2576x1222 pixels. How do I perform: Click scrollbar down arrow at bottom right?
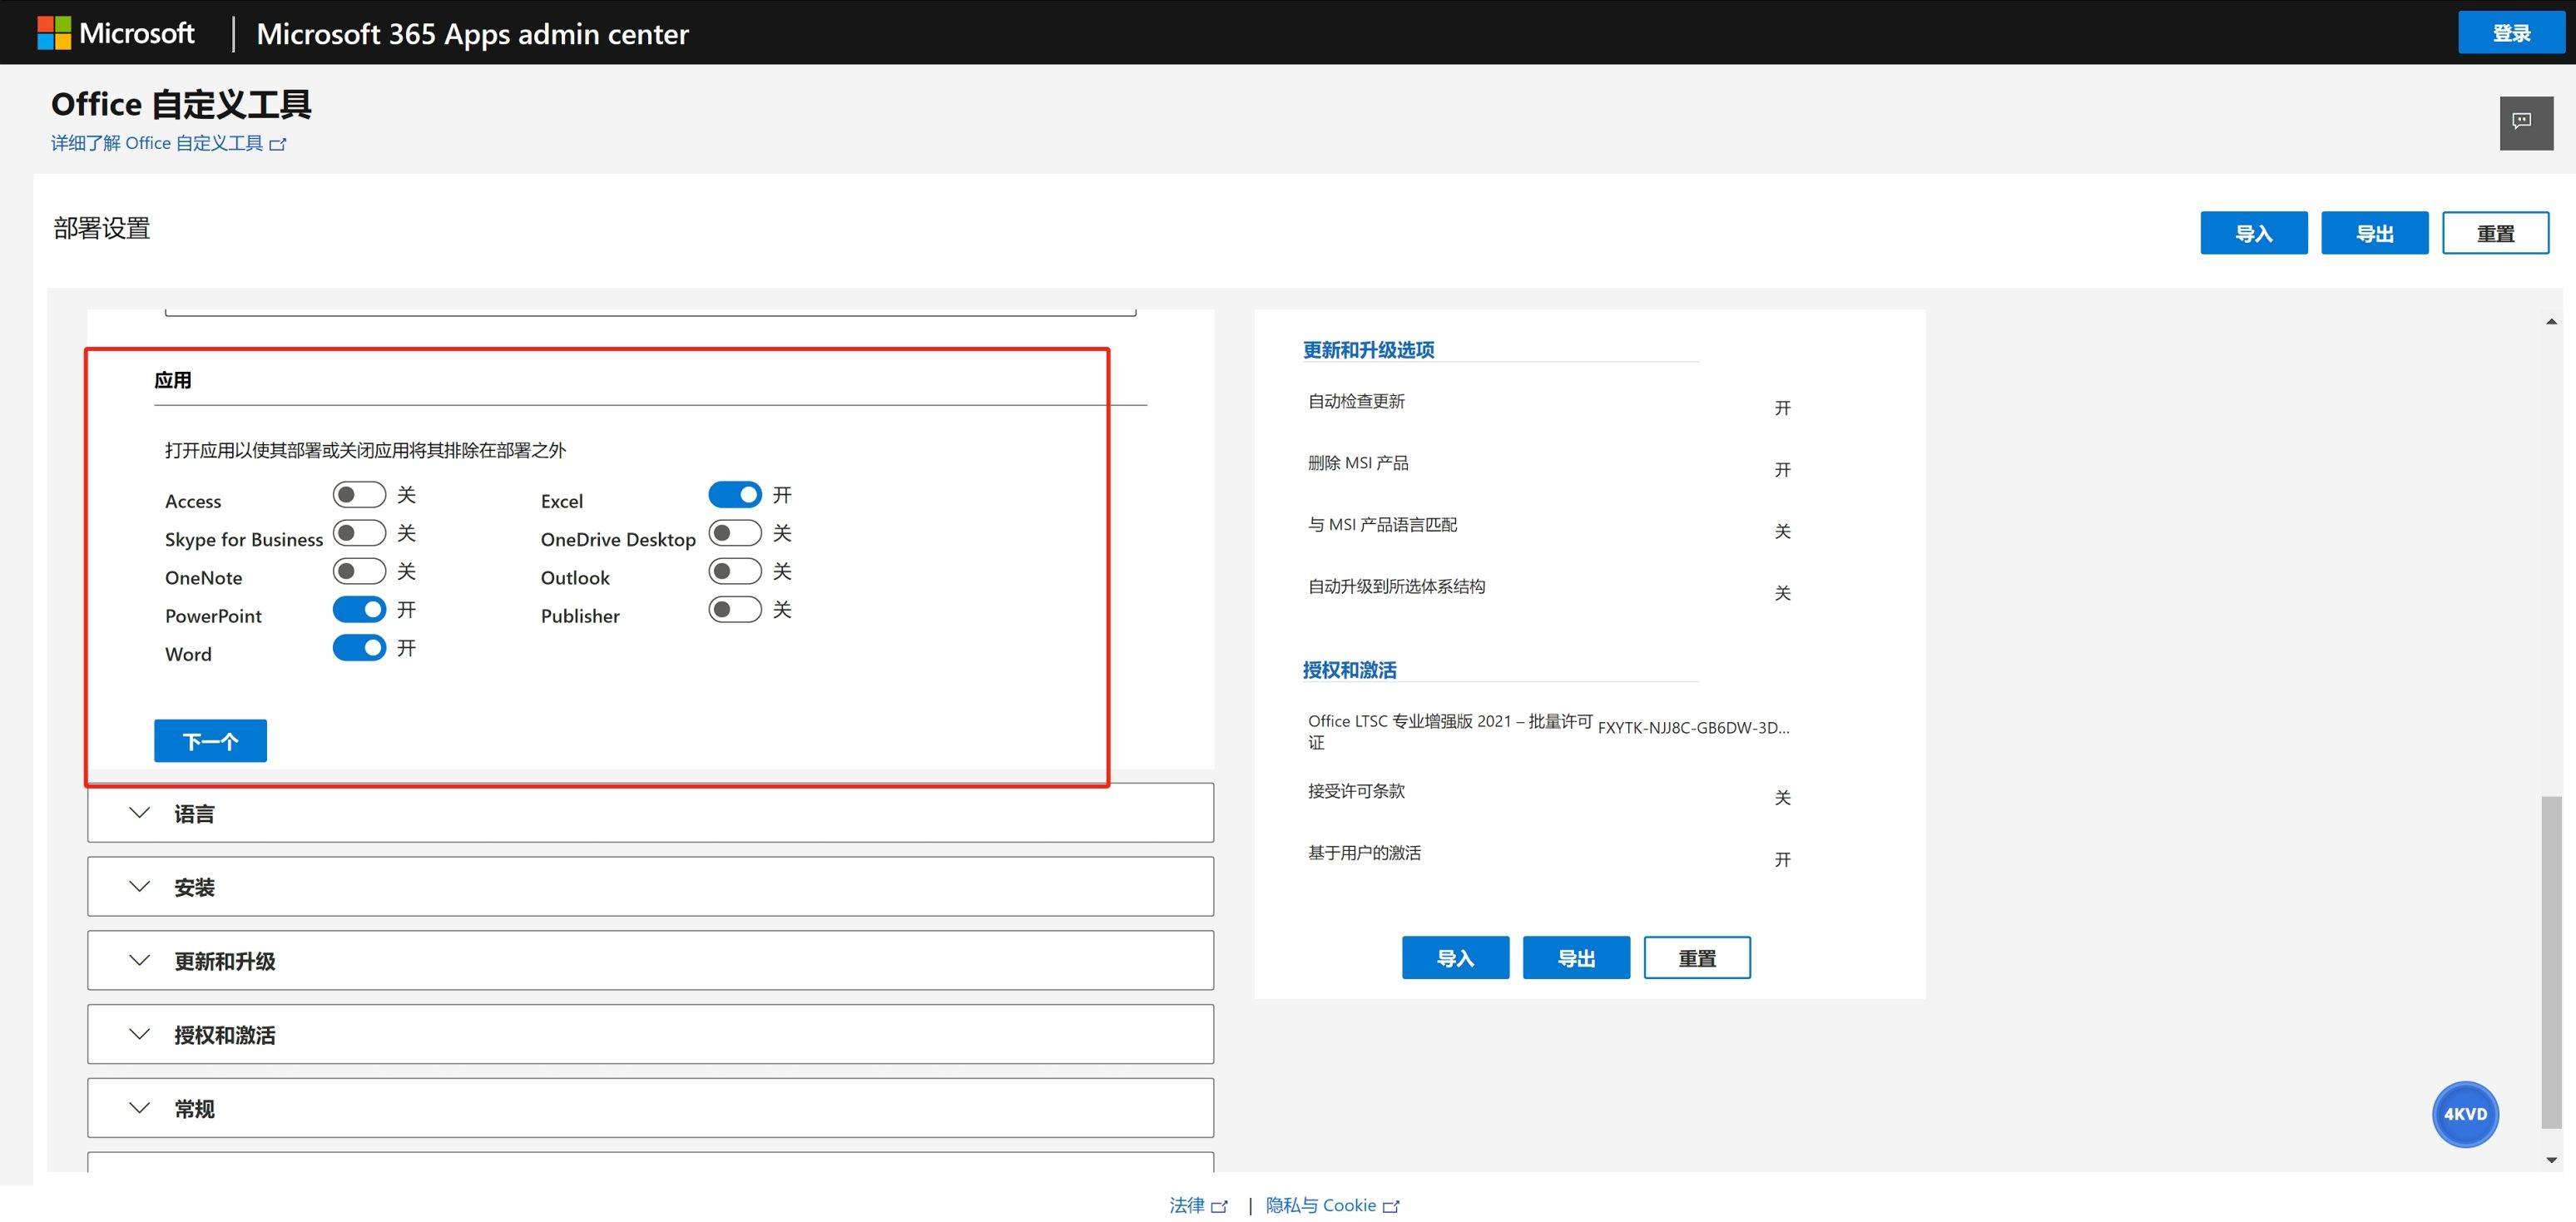click(2551, 1160)
